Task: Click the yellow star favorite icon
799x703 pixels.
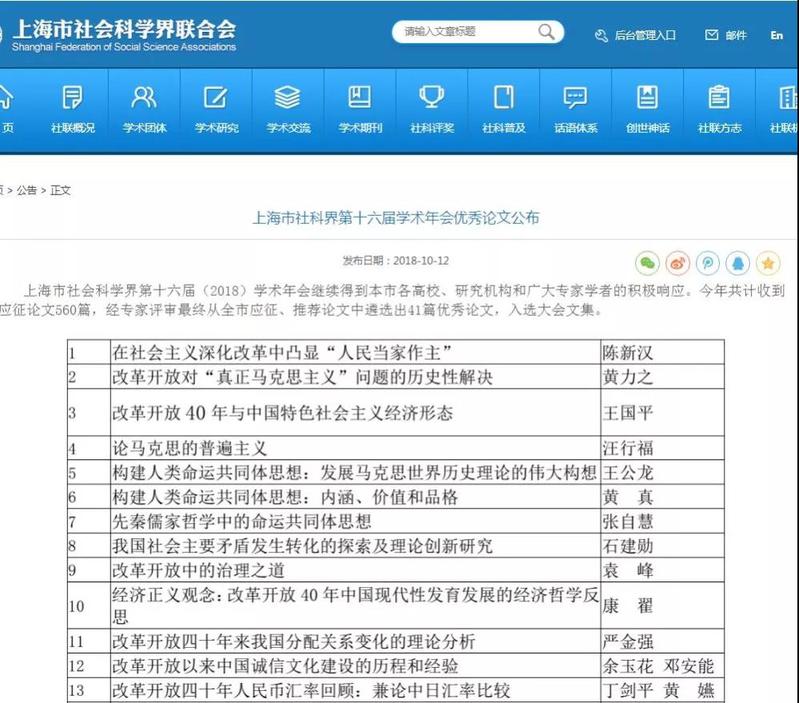Action: coord(768,262)
